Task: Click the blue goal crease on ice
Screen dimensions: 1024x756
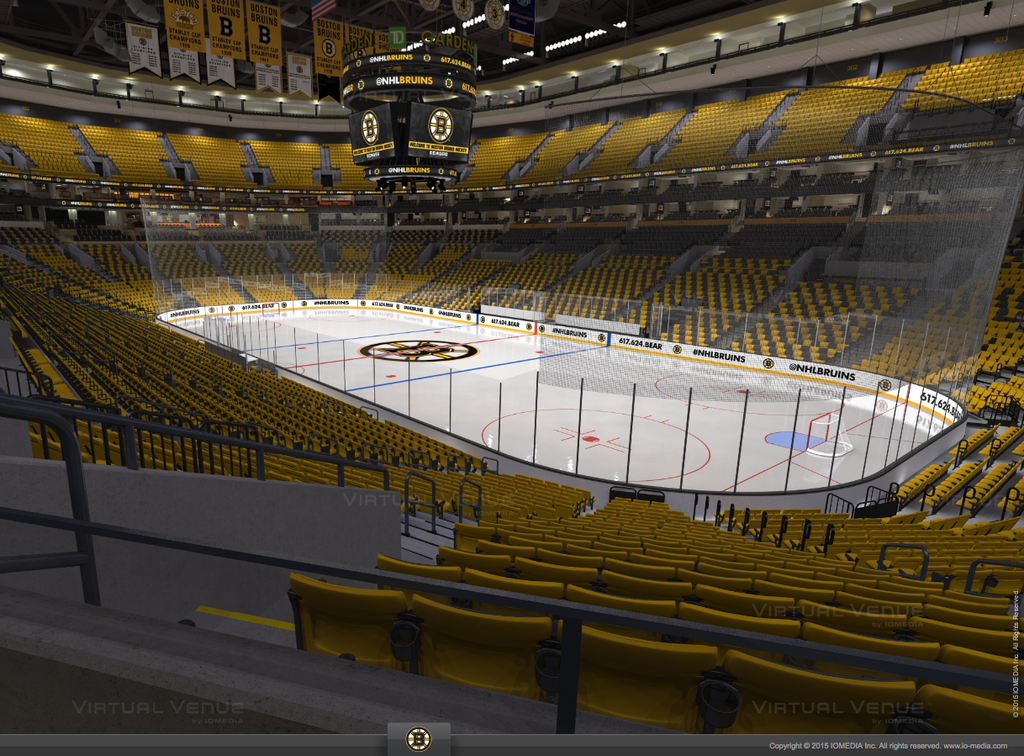Action: [x=793, y=440]
